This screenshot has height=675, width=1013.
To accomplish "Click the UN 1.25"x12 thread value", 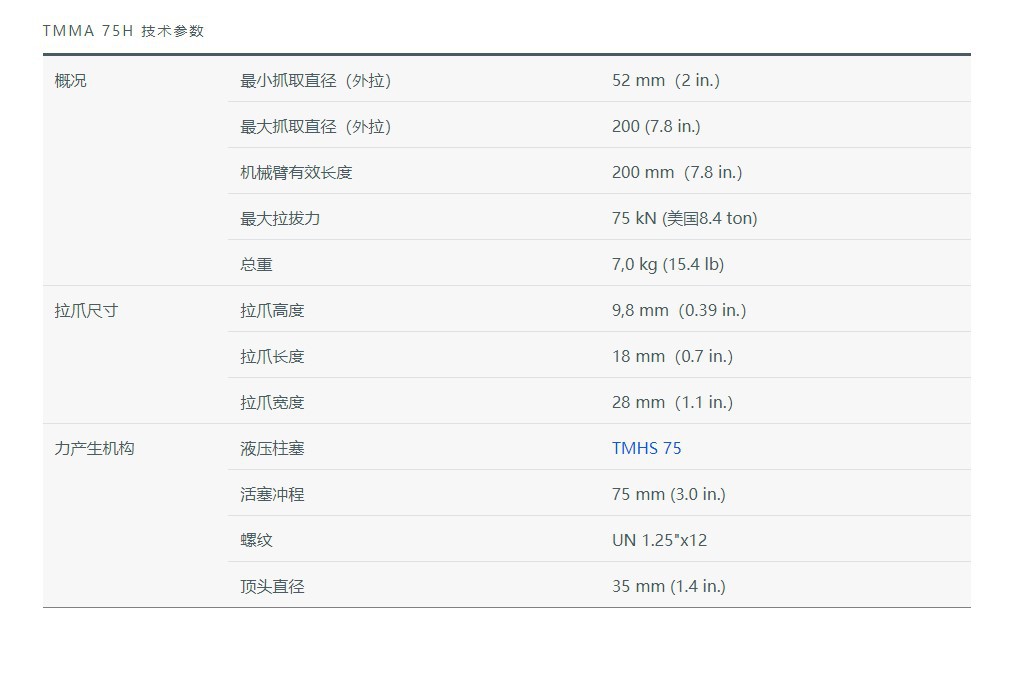I will 659,540.
